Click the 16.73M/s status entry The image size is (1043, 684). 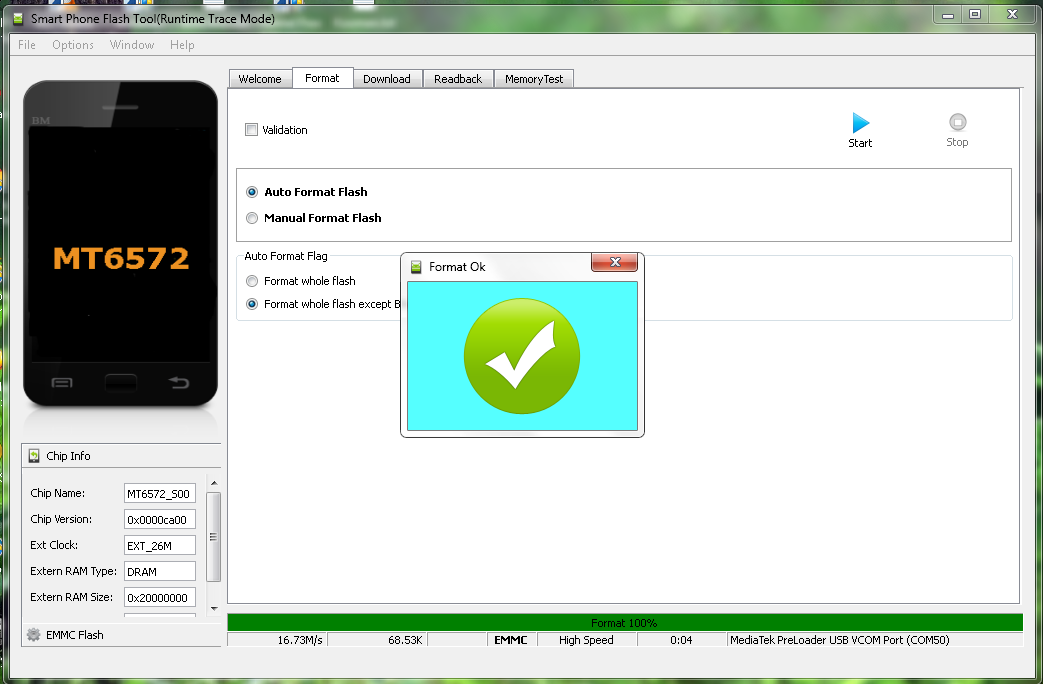pyautogui.click(x=278, y=640)
